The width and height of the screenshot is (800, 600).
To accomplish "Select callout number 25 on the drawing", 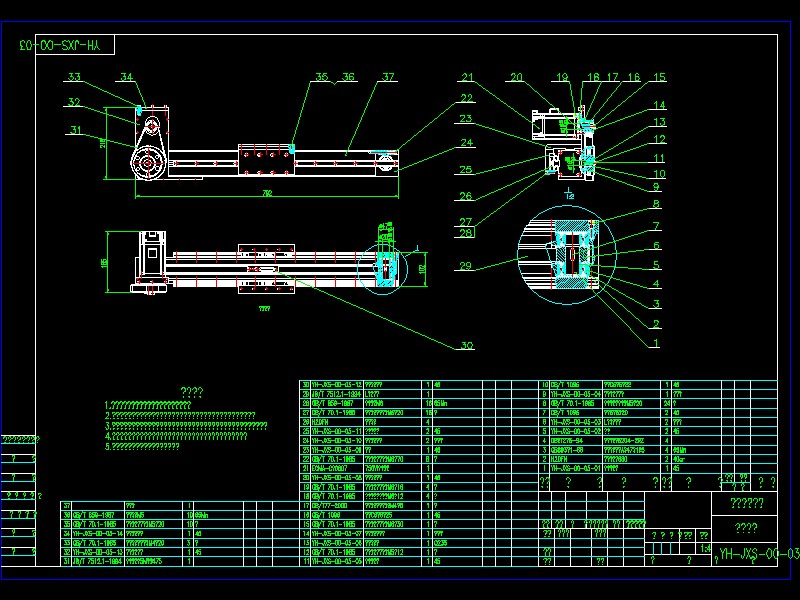I will tap(465, 169).
